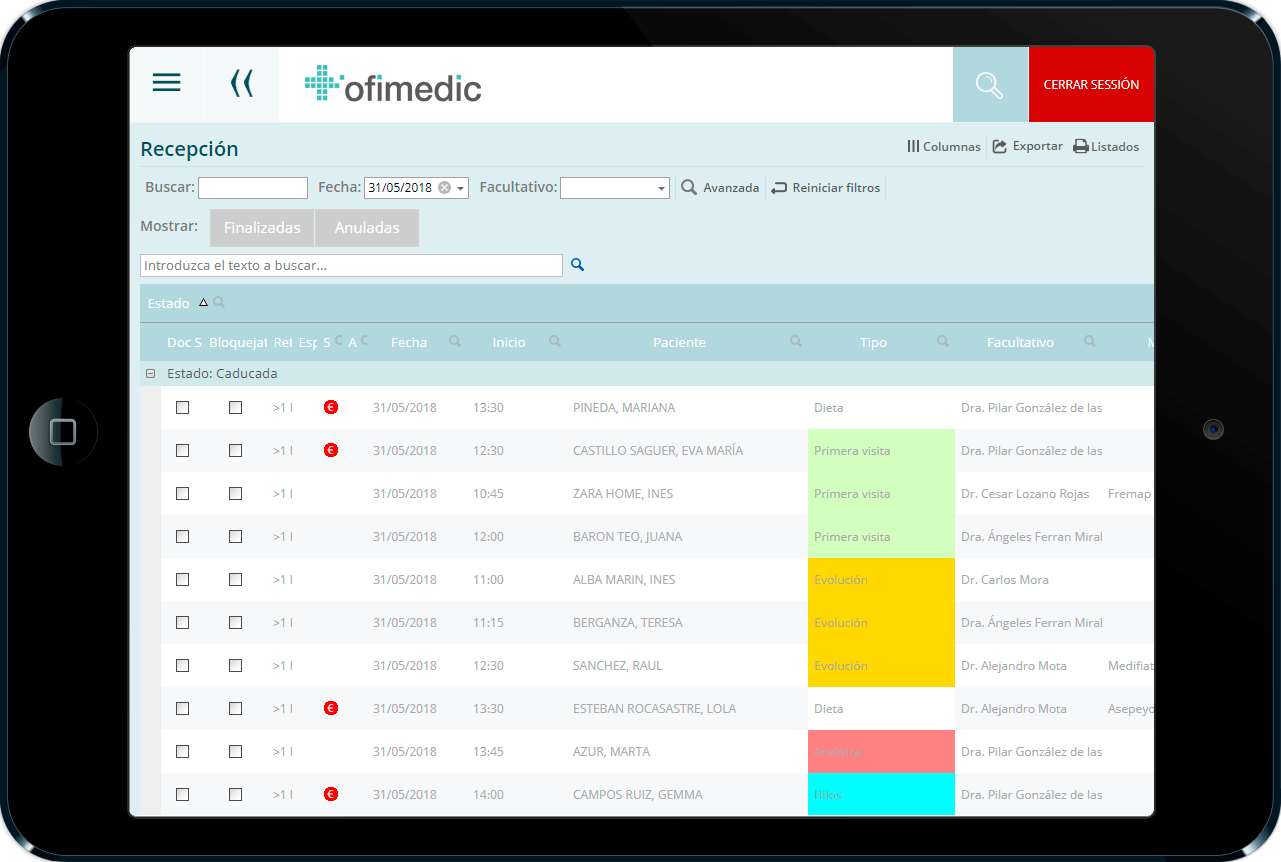Viewport: 1281px width, 862px height.
Task: Open the hamburger main menu
Action: (x=166, y=83)
